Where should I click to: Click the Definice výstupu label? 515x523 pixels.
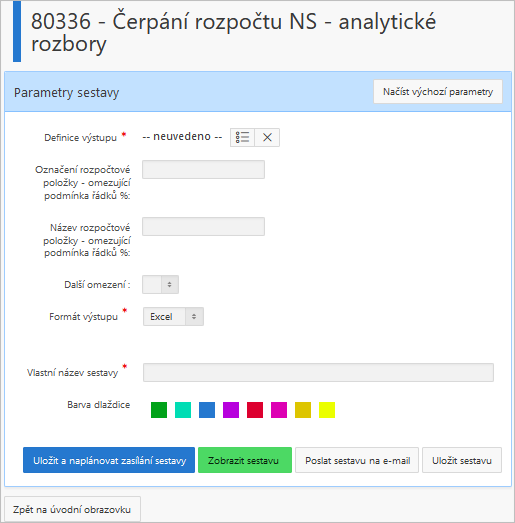tap(81, 138)
